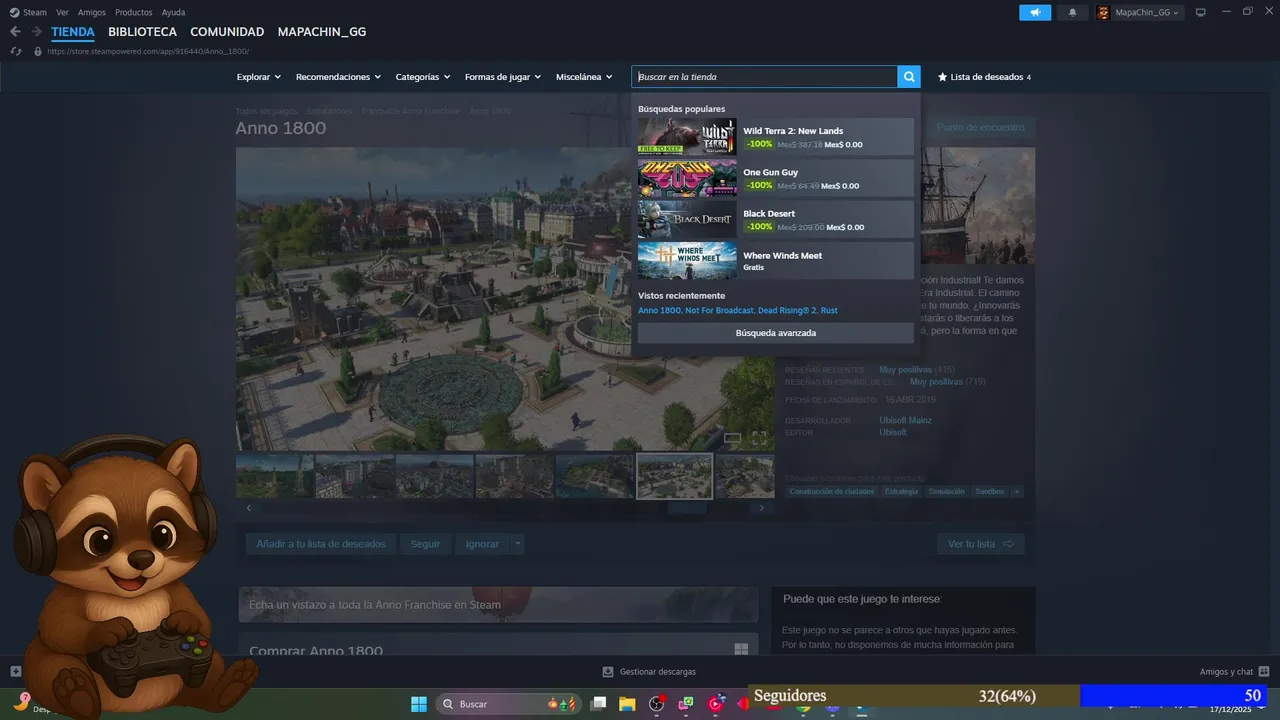Switch to the COMUNIDAD tab
Image resolution: width=1280 pixels, height=720 pixels.
coord(227,32)
